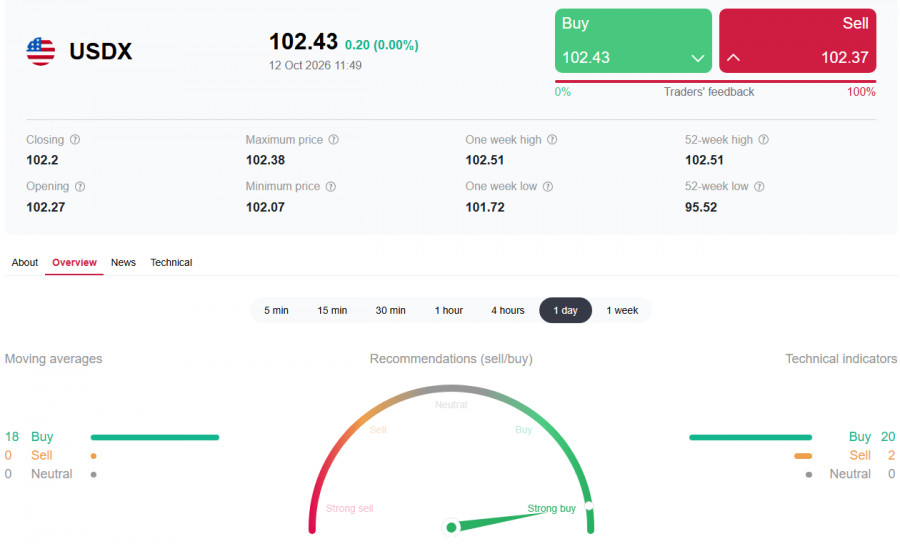Click the Sell button at 102.37
Image resolution: width=900 pixels, height=544 pixels.
797,41
